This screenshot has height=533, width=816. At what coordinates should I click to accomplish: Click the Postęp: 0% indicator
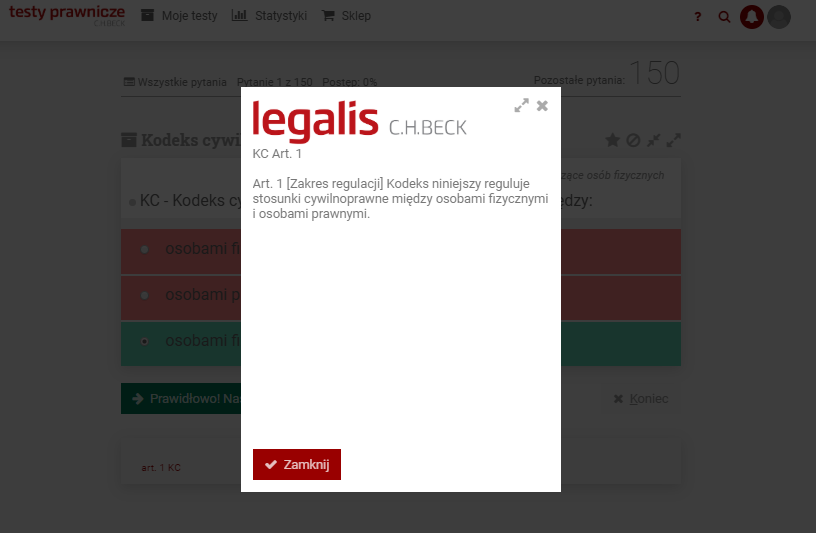349,82
